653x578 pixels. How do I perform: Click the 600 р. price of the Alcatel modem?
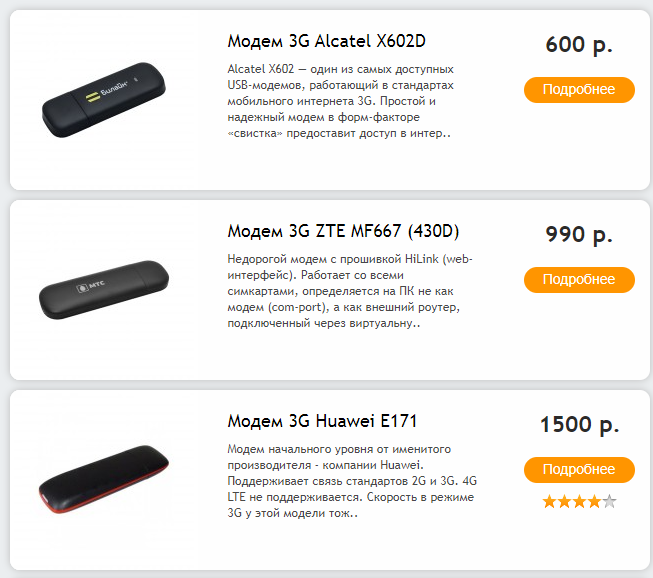pyautogui.click(x=579, y=45)
